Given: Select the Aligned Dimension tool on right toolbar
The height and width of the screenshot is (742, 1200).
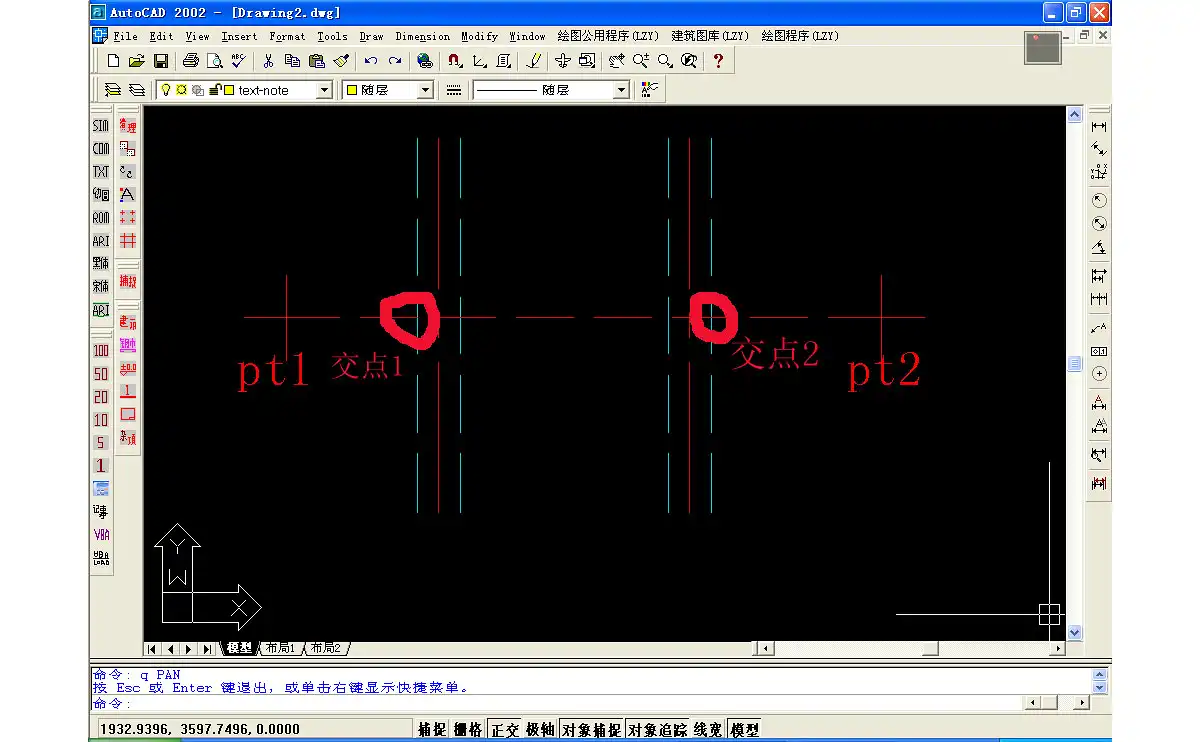Looking at the screenshot, I should (x=1099, y=150).
